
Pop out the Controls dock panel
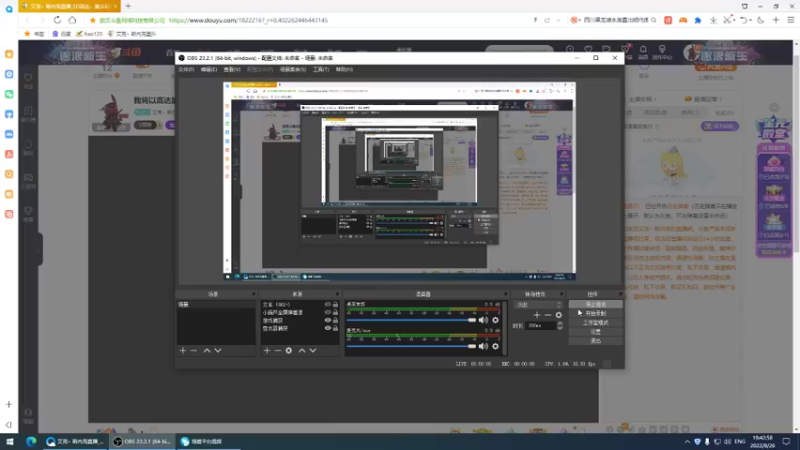click(620, 294)
